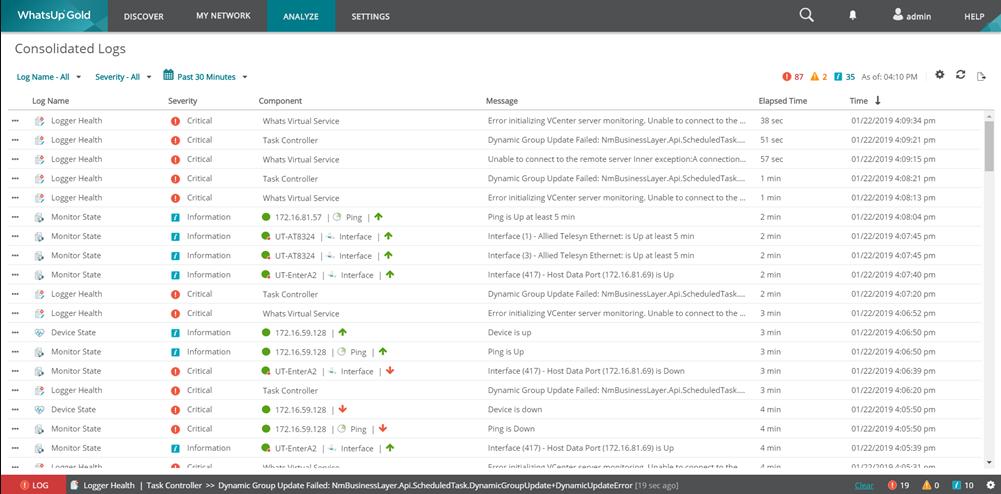Open the calendar icon for Past 30 Minutes
1001x494 pixels.
[169, 75]
